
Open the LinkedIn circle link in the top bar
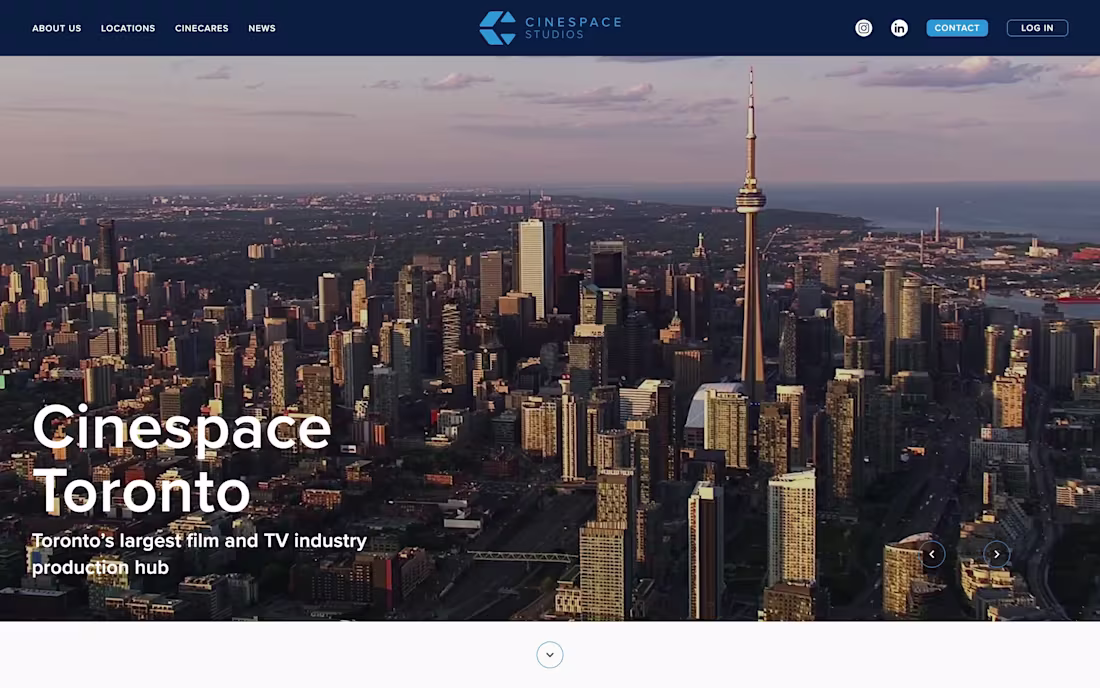click(x=899, y=27)
